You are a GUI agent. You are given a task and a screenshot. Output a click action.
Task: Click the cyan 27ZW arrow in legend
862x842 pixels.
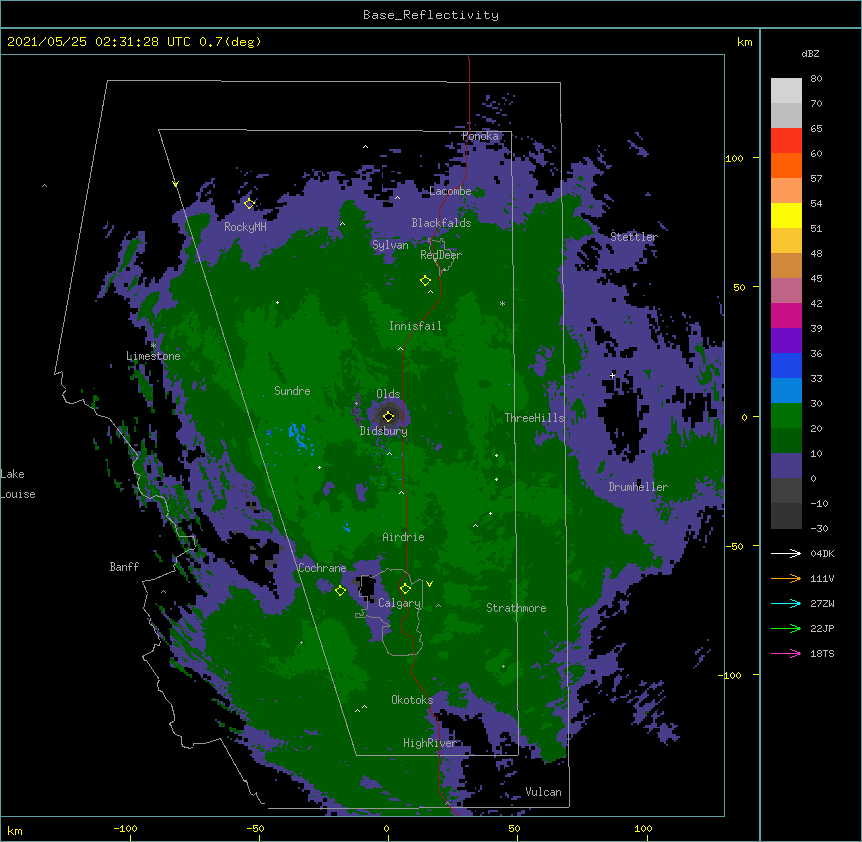pyautogui.click(x=786, y=603)
